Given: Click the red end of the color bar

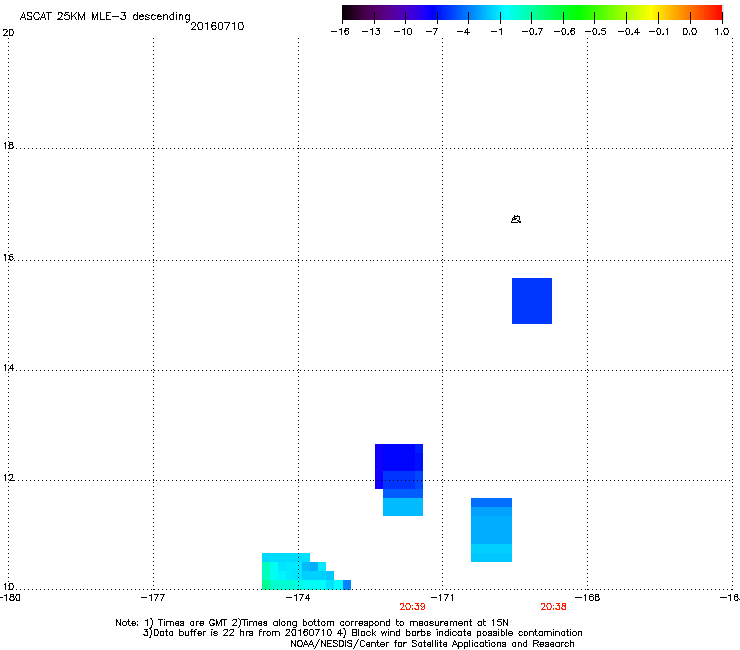Looking at the screenshot, I should click(717, 12).
